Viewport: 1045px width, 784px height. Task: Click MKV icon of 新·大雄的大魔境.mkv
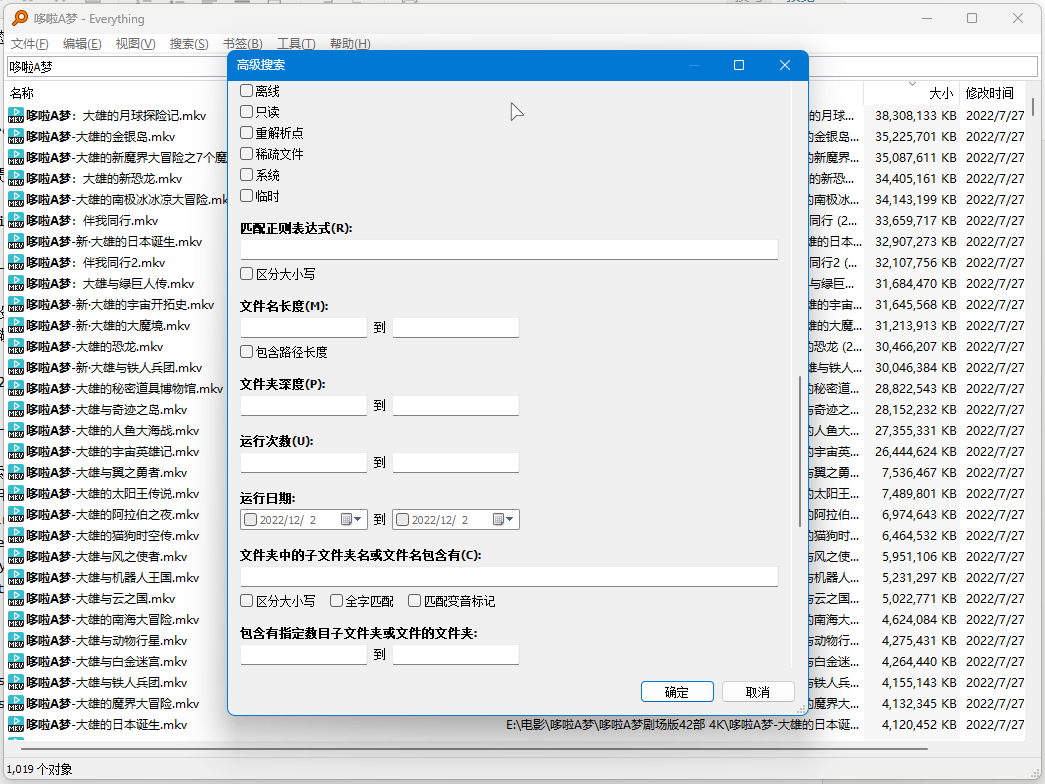pyautogui.click(x=16, y=325)
